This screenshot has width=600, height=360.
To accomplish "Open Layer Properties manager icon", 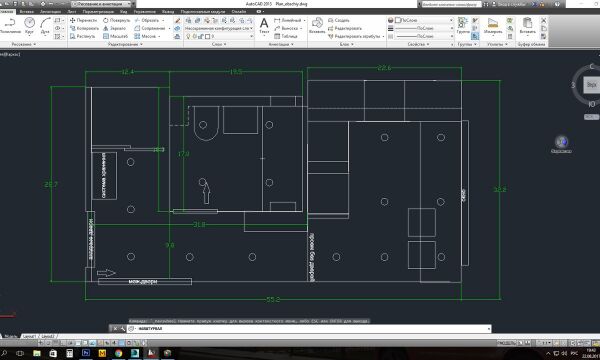I will [188, 20].
